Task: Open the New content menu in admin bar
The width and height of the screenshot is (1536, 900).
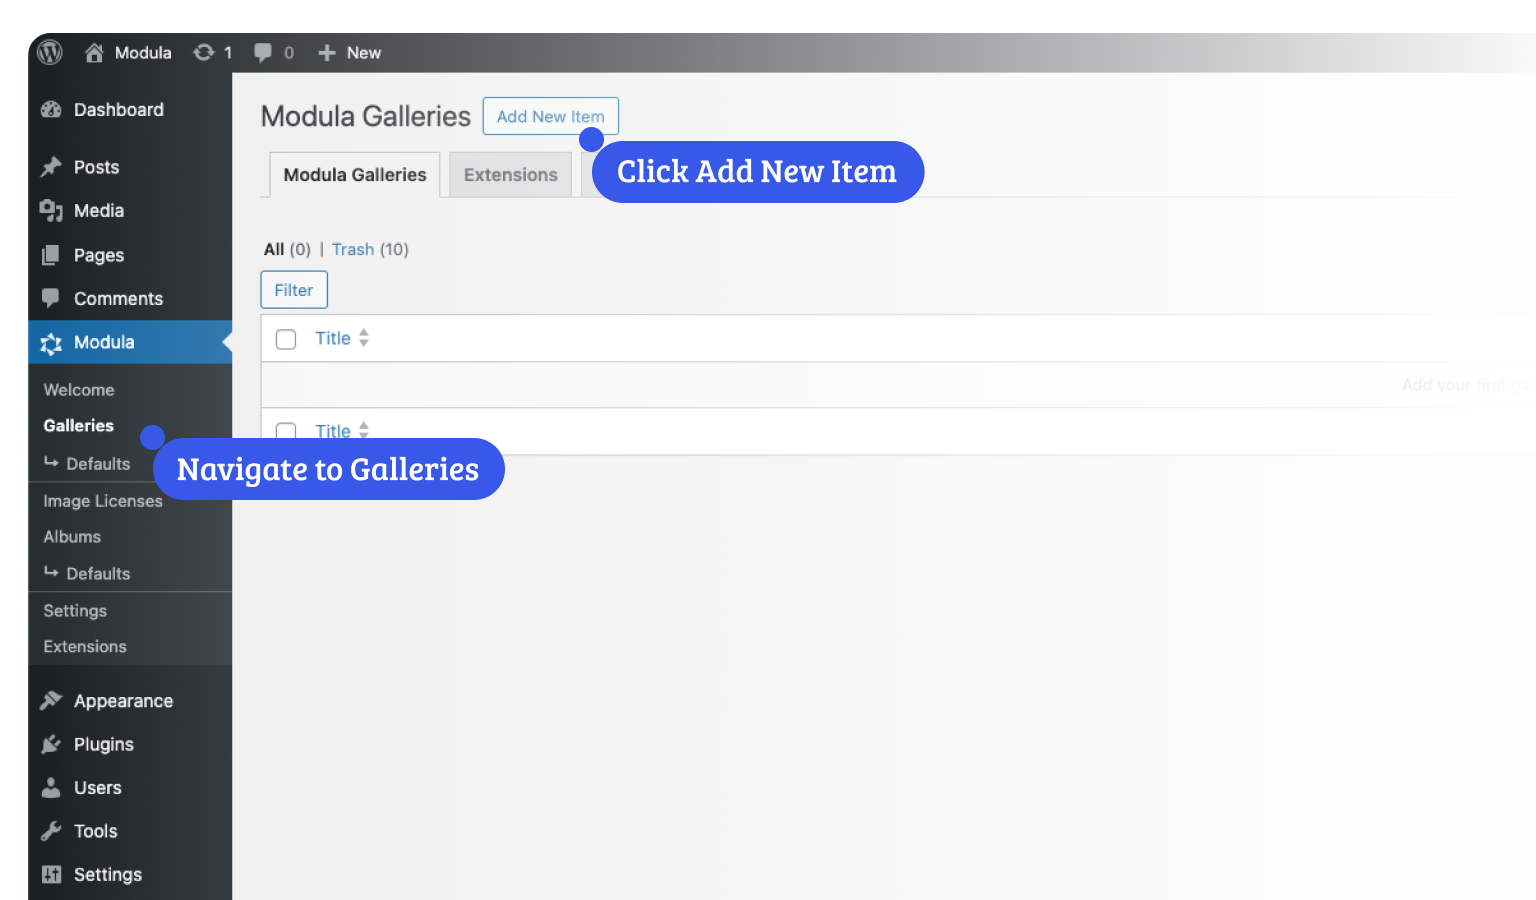Action: 350,53
